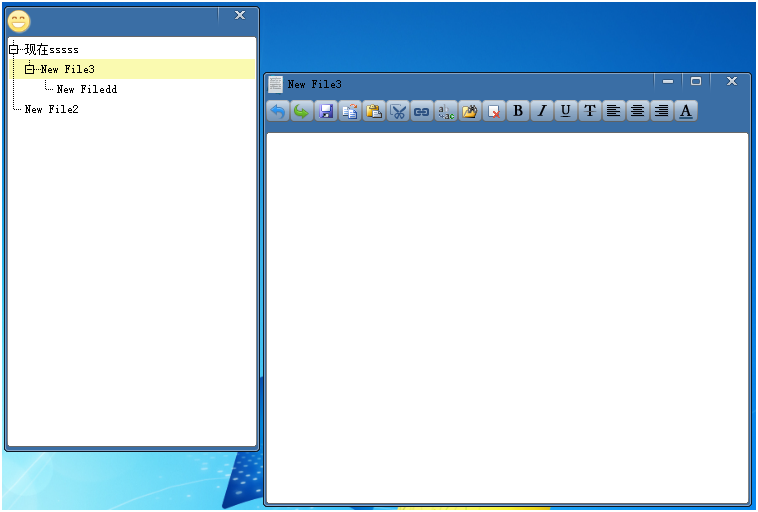Select New File3 in the tree
Viewport: 758px width, 512px height.
coord(68,69)
